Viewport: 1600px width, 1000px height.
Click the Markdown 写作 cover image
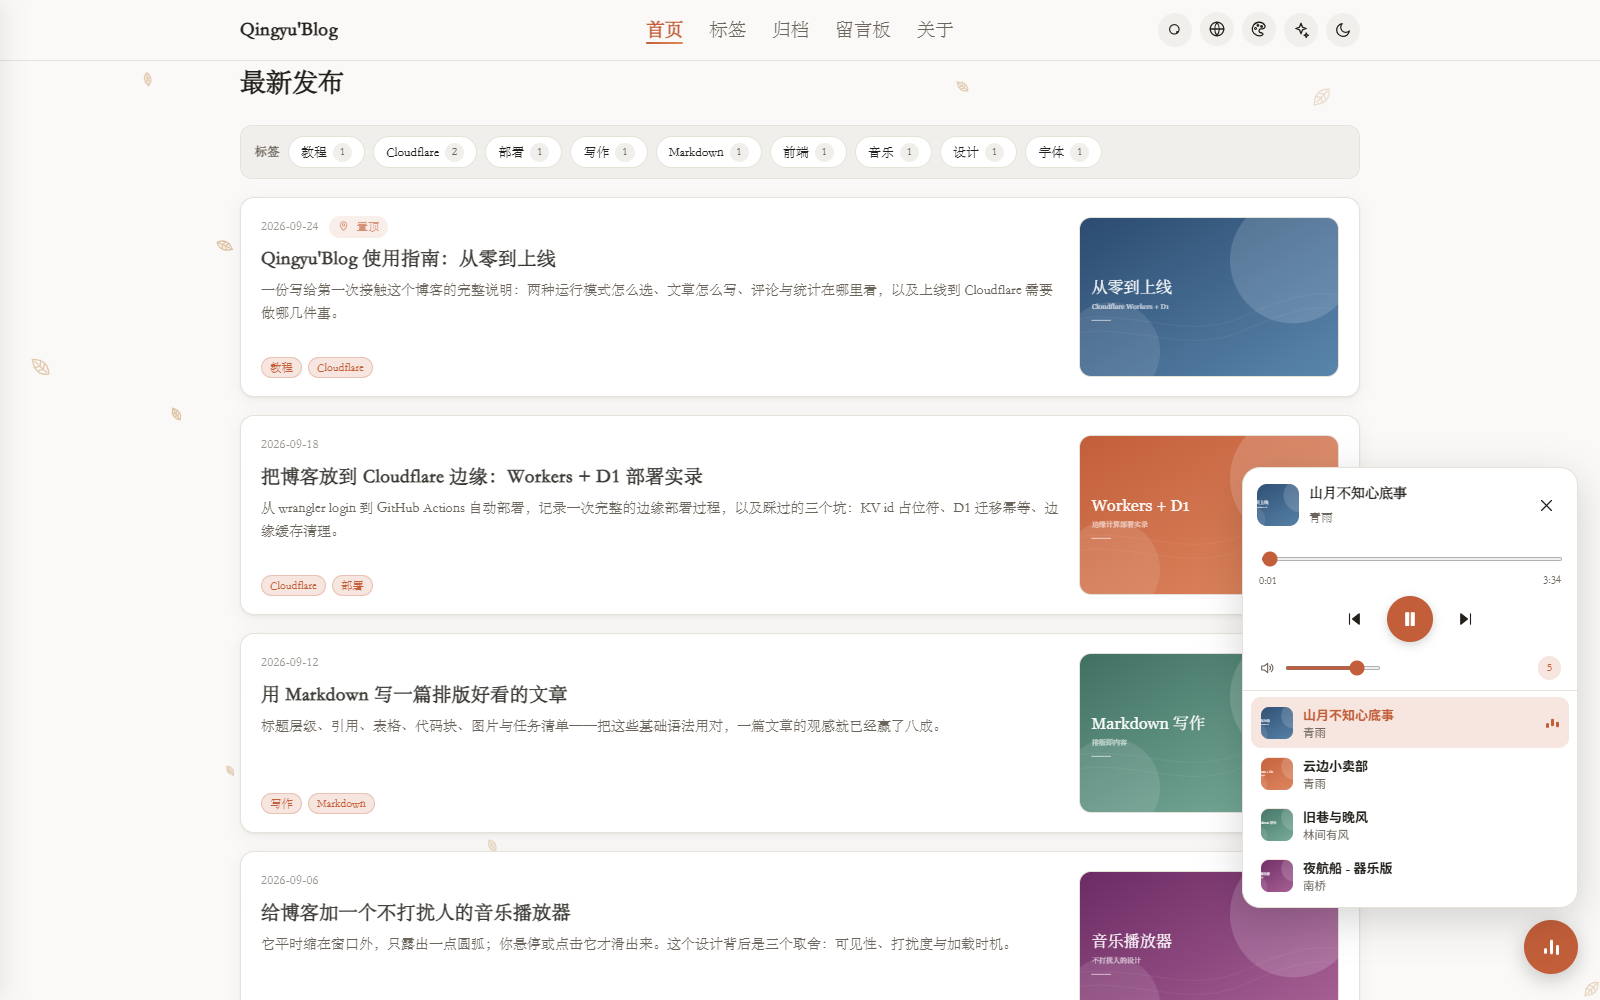1160,733
